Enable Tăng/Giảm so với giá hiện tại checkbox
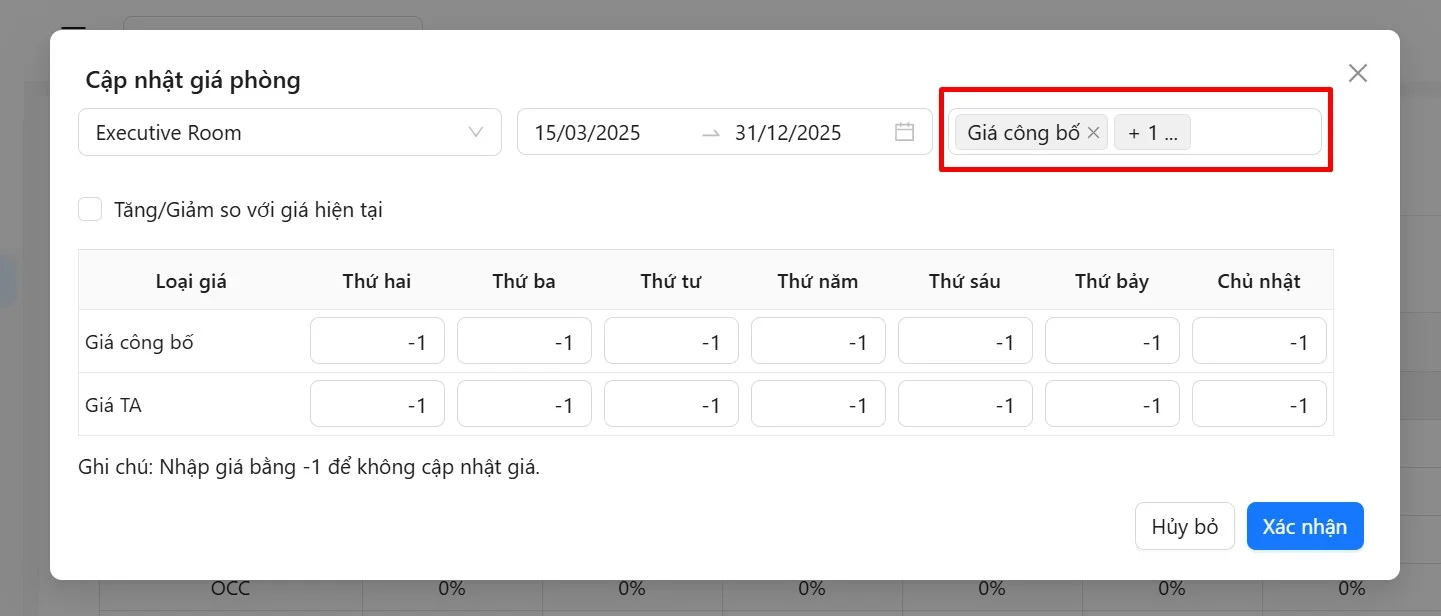Screen dimensions: 1441x616 [x=91, y=210]
